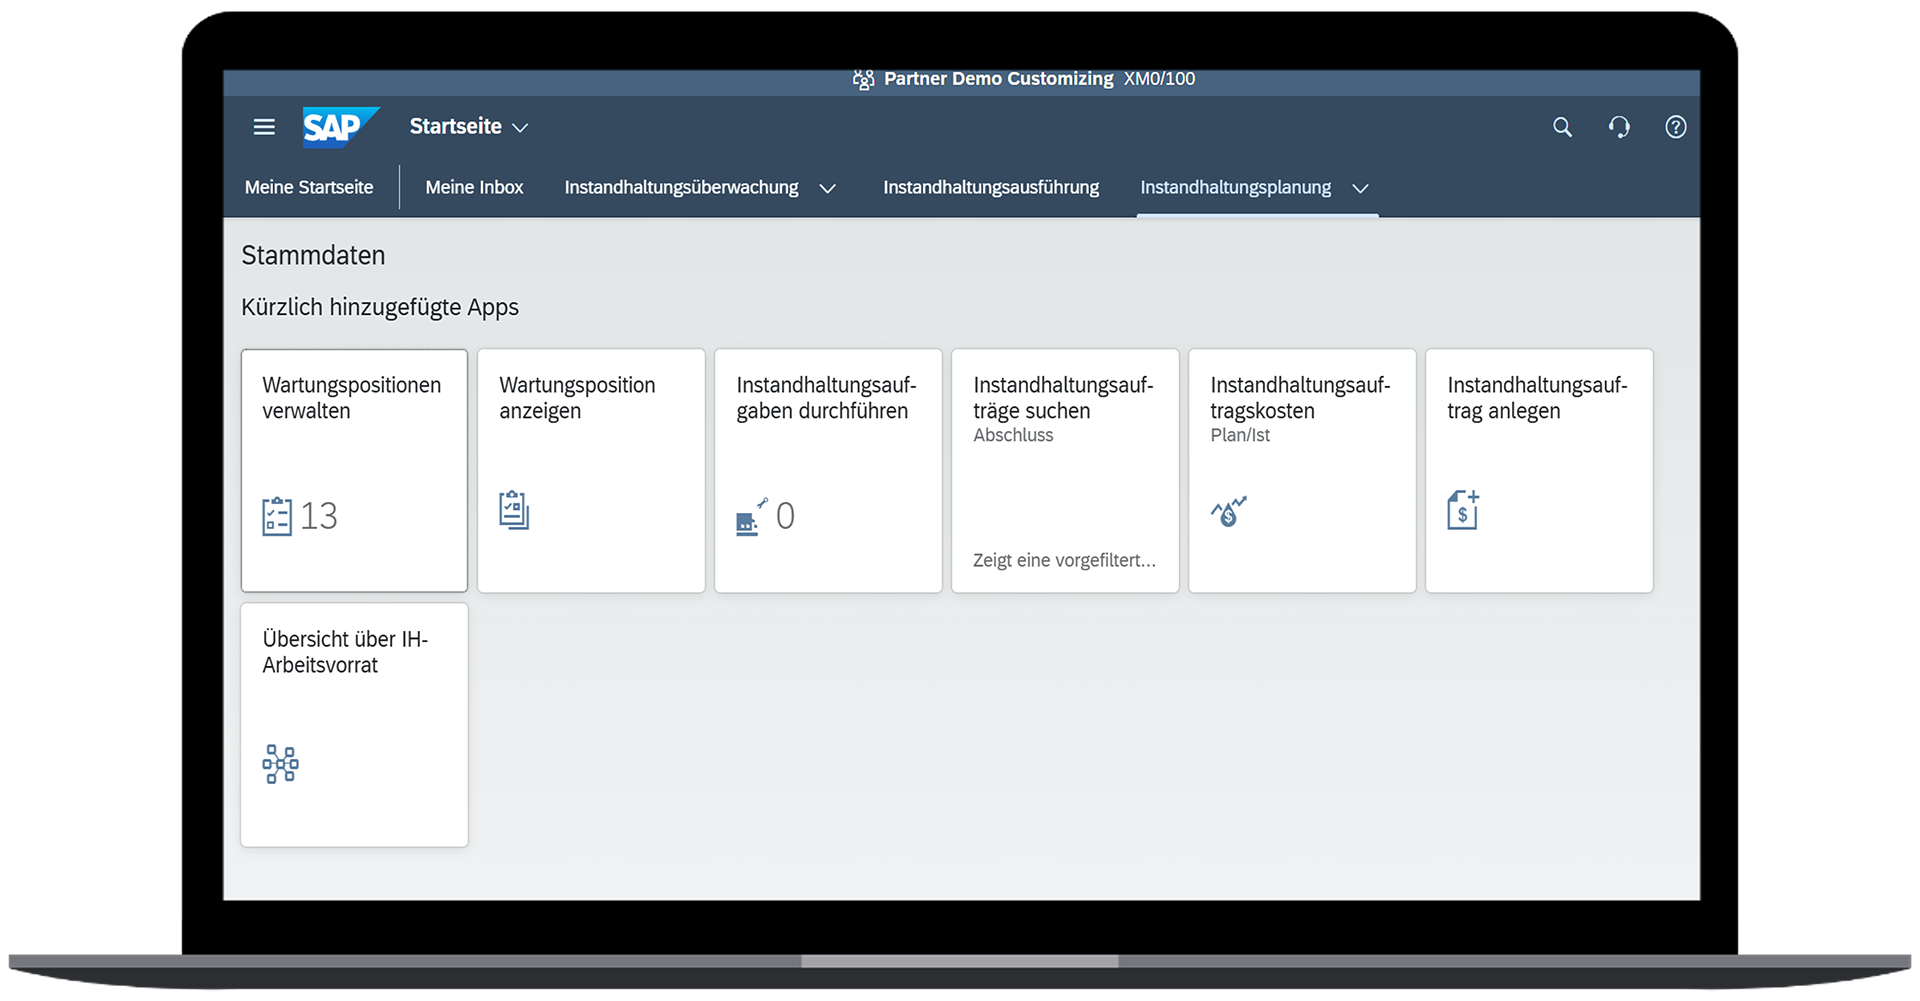Switch to Meine Startseite tab
Image resolution: width=1920 pixels, height=1001 pixels.
tap(309, 188)
